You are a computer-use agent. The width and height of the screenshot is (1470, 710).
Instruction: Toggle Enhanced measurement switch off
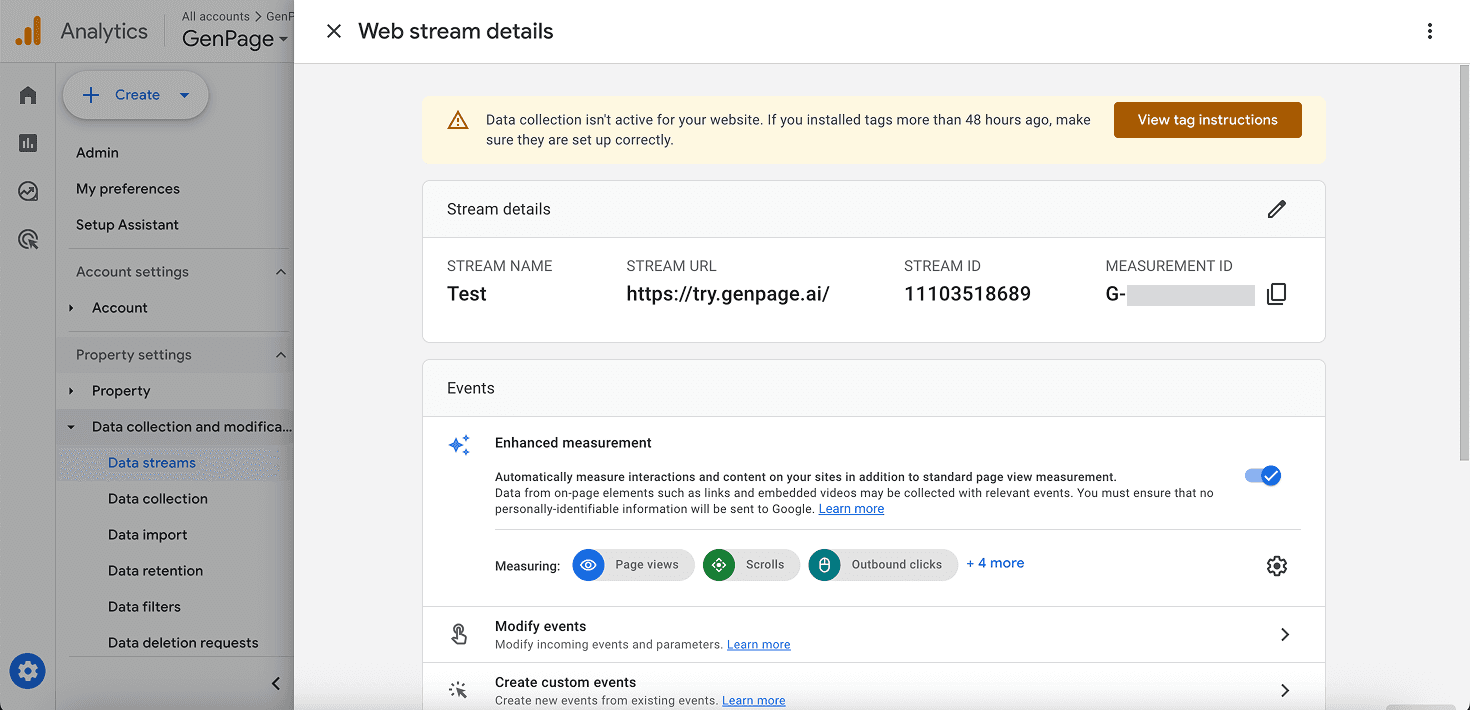coord(1263,476)
